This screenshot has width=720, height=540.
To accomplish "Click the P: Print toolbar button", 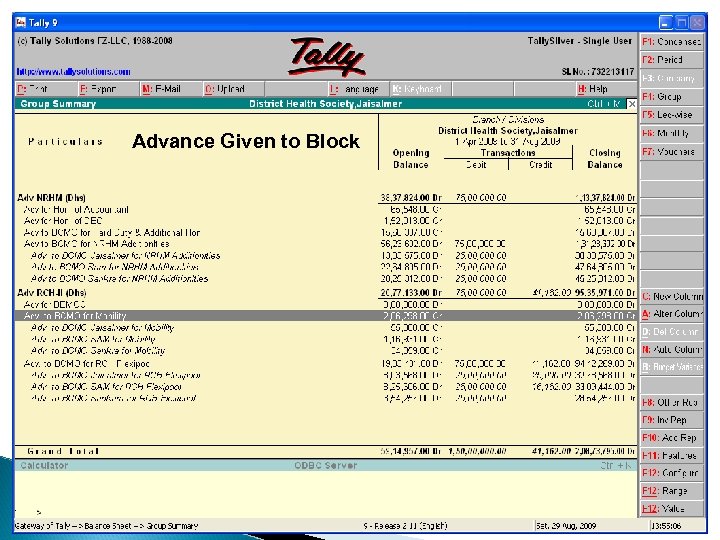I will 45,89.
